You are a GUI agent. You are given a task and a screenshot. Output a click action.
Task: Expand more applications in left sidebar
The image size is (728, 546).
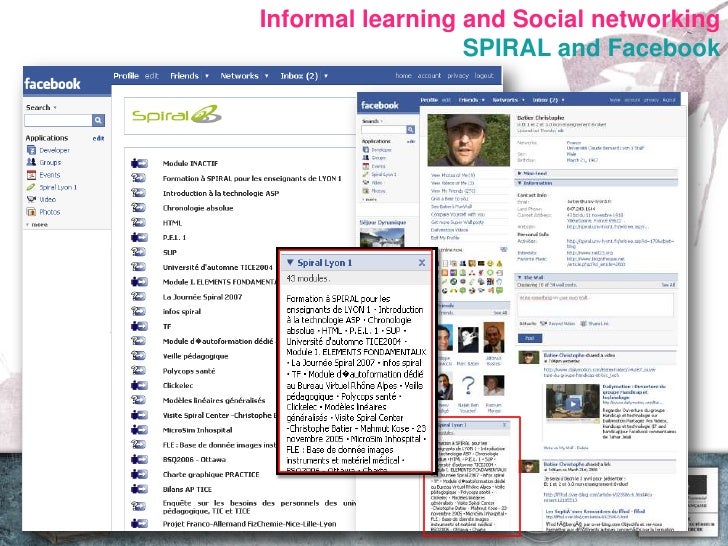(x=37, y=224)
